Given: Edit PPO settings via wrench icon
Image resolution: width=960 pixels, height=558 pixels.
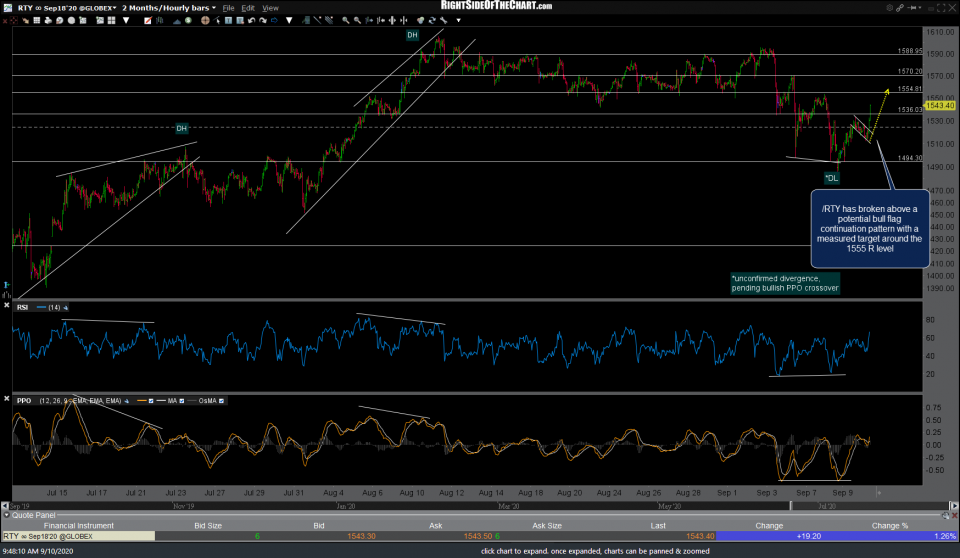Looking at the screenshot, I should click(127, 401).
